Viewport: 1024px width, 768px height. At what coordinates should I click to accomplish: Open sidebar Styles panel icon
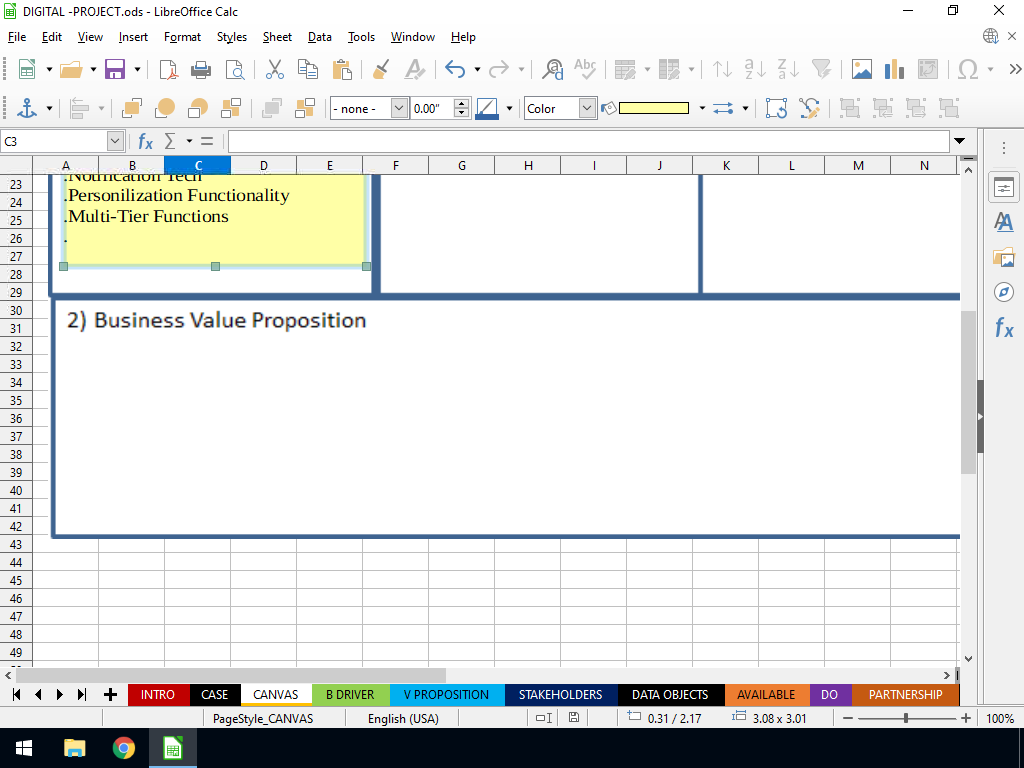[x=1004, y=222]
